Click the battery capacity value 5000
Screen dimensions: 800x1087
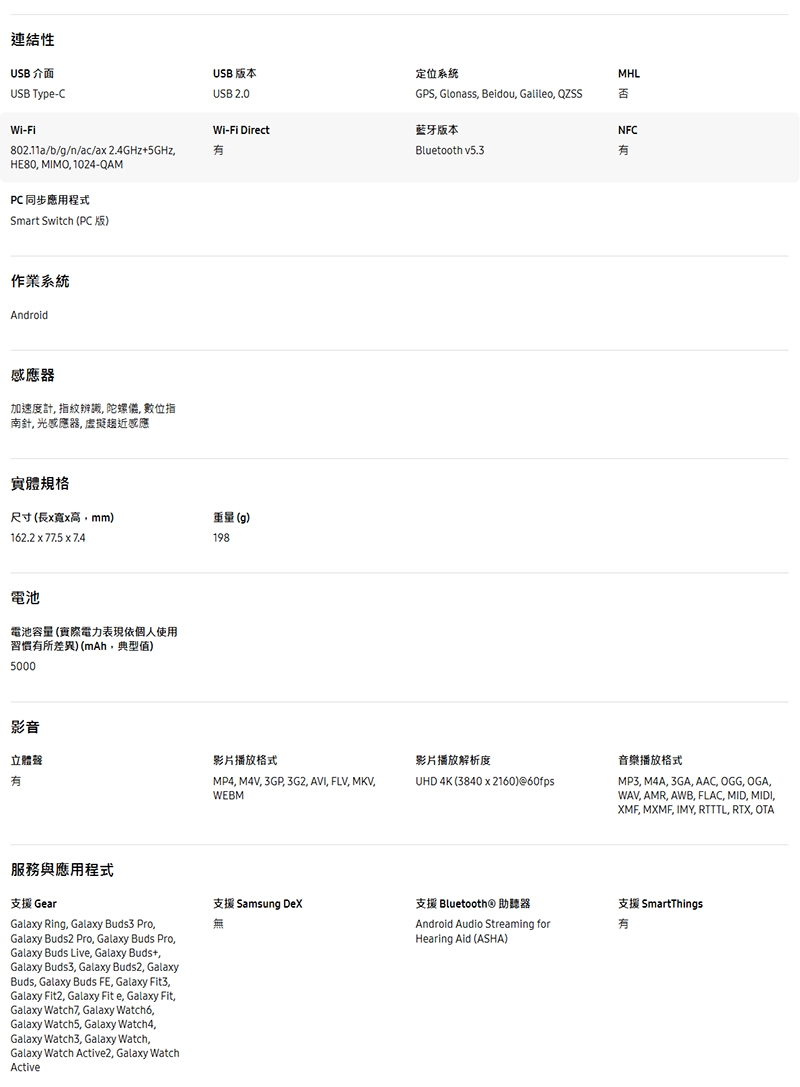(23, 666)
